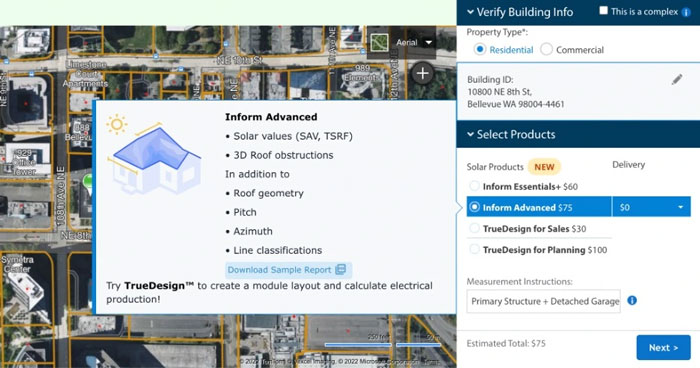Viewport: 700px width, 368px height.
Task: Collapse the Select Products section
Action: pos(470,134)
